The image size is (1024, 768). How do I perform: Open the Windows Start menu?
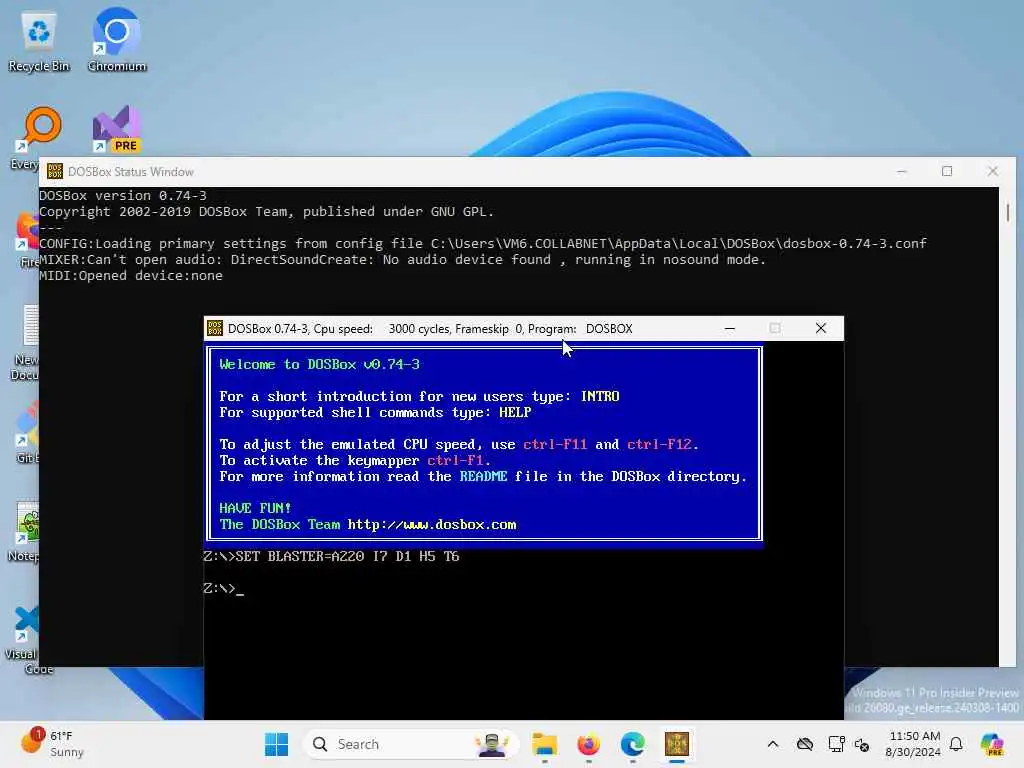[276, 744]
